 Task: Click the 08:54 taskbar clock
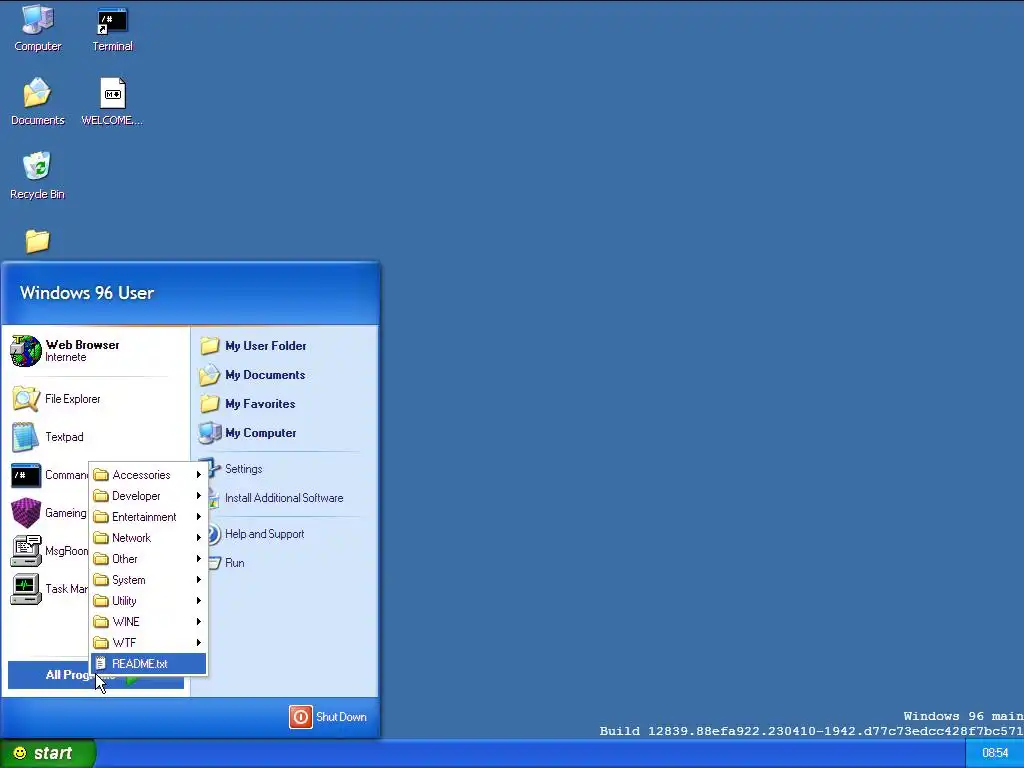point(995,753)
